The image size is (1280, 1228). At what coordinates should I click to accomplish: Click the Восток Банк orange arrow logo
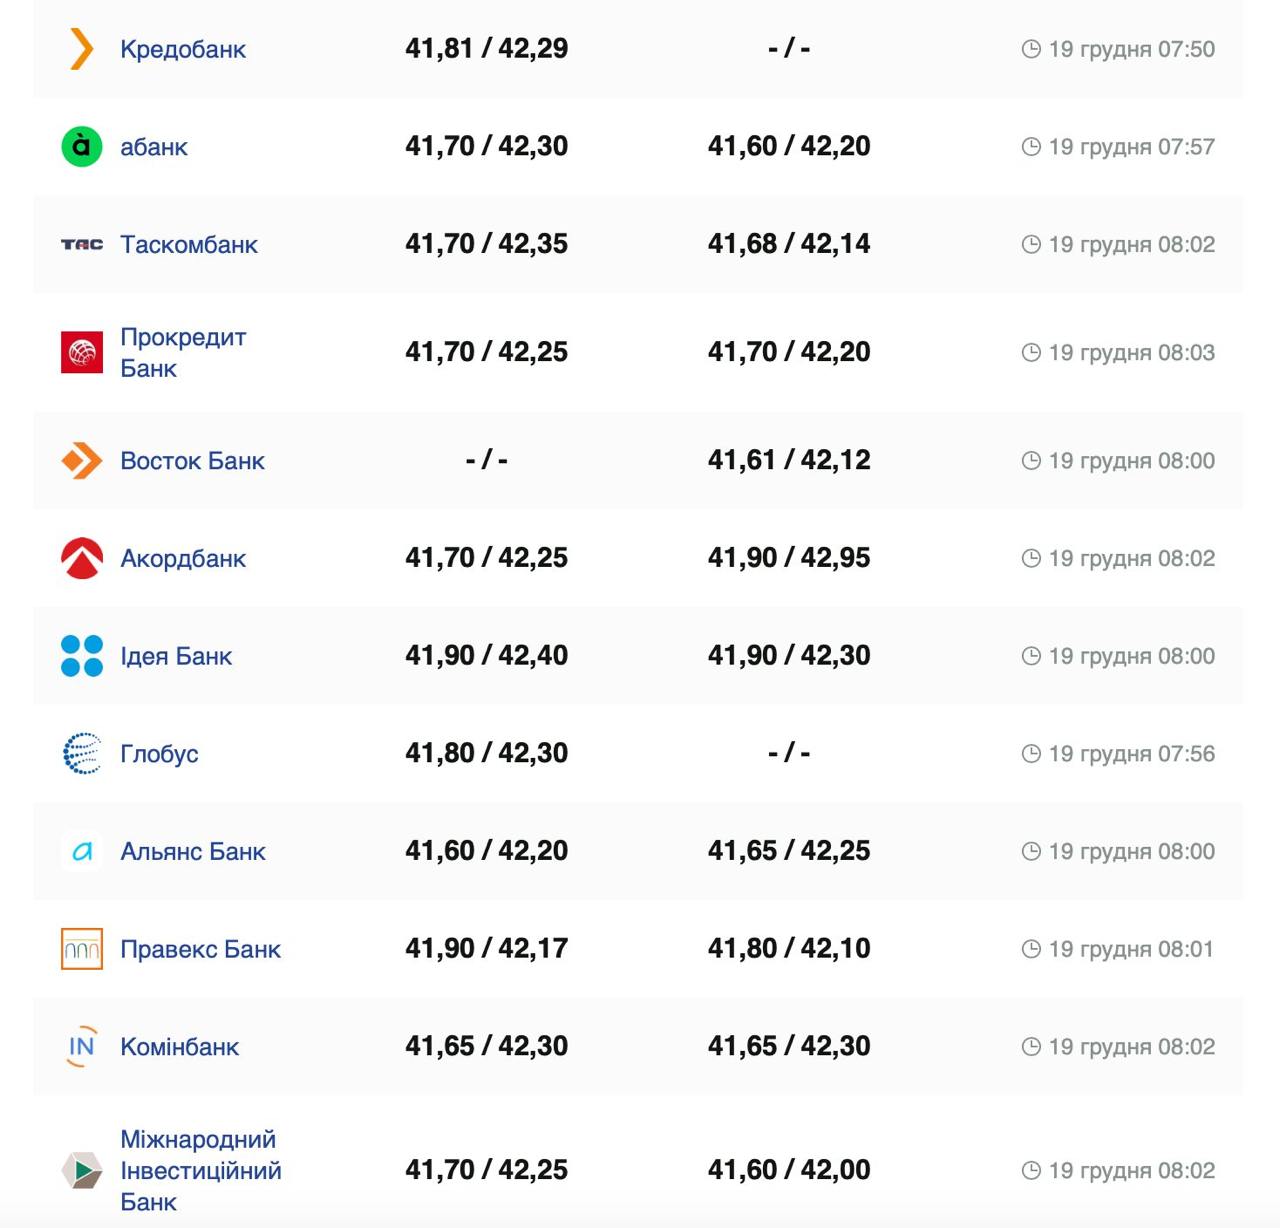tap(82, 461)
